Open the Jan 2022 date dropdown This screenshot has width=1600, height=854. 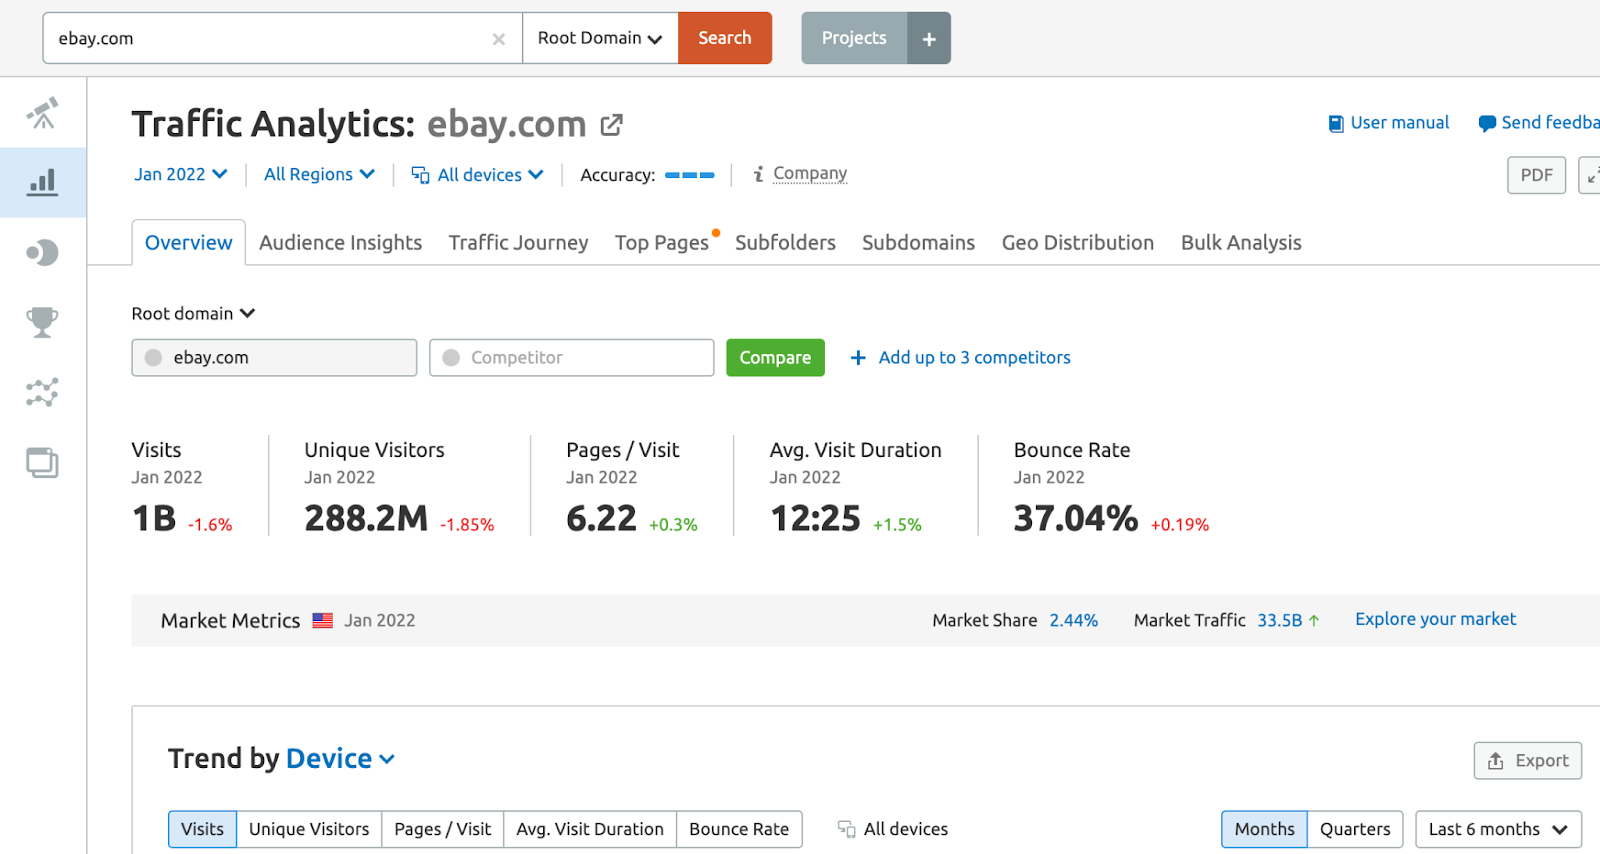(180, 174)
